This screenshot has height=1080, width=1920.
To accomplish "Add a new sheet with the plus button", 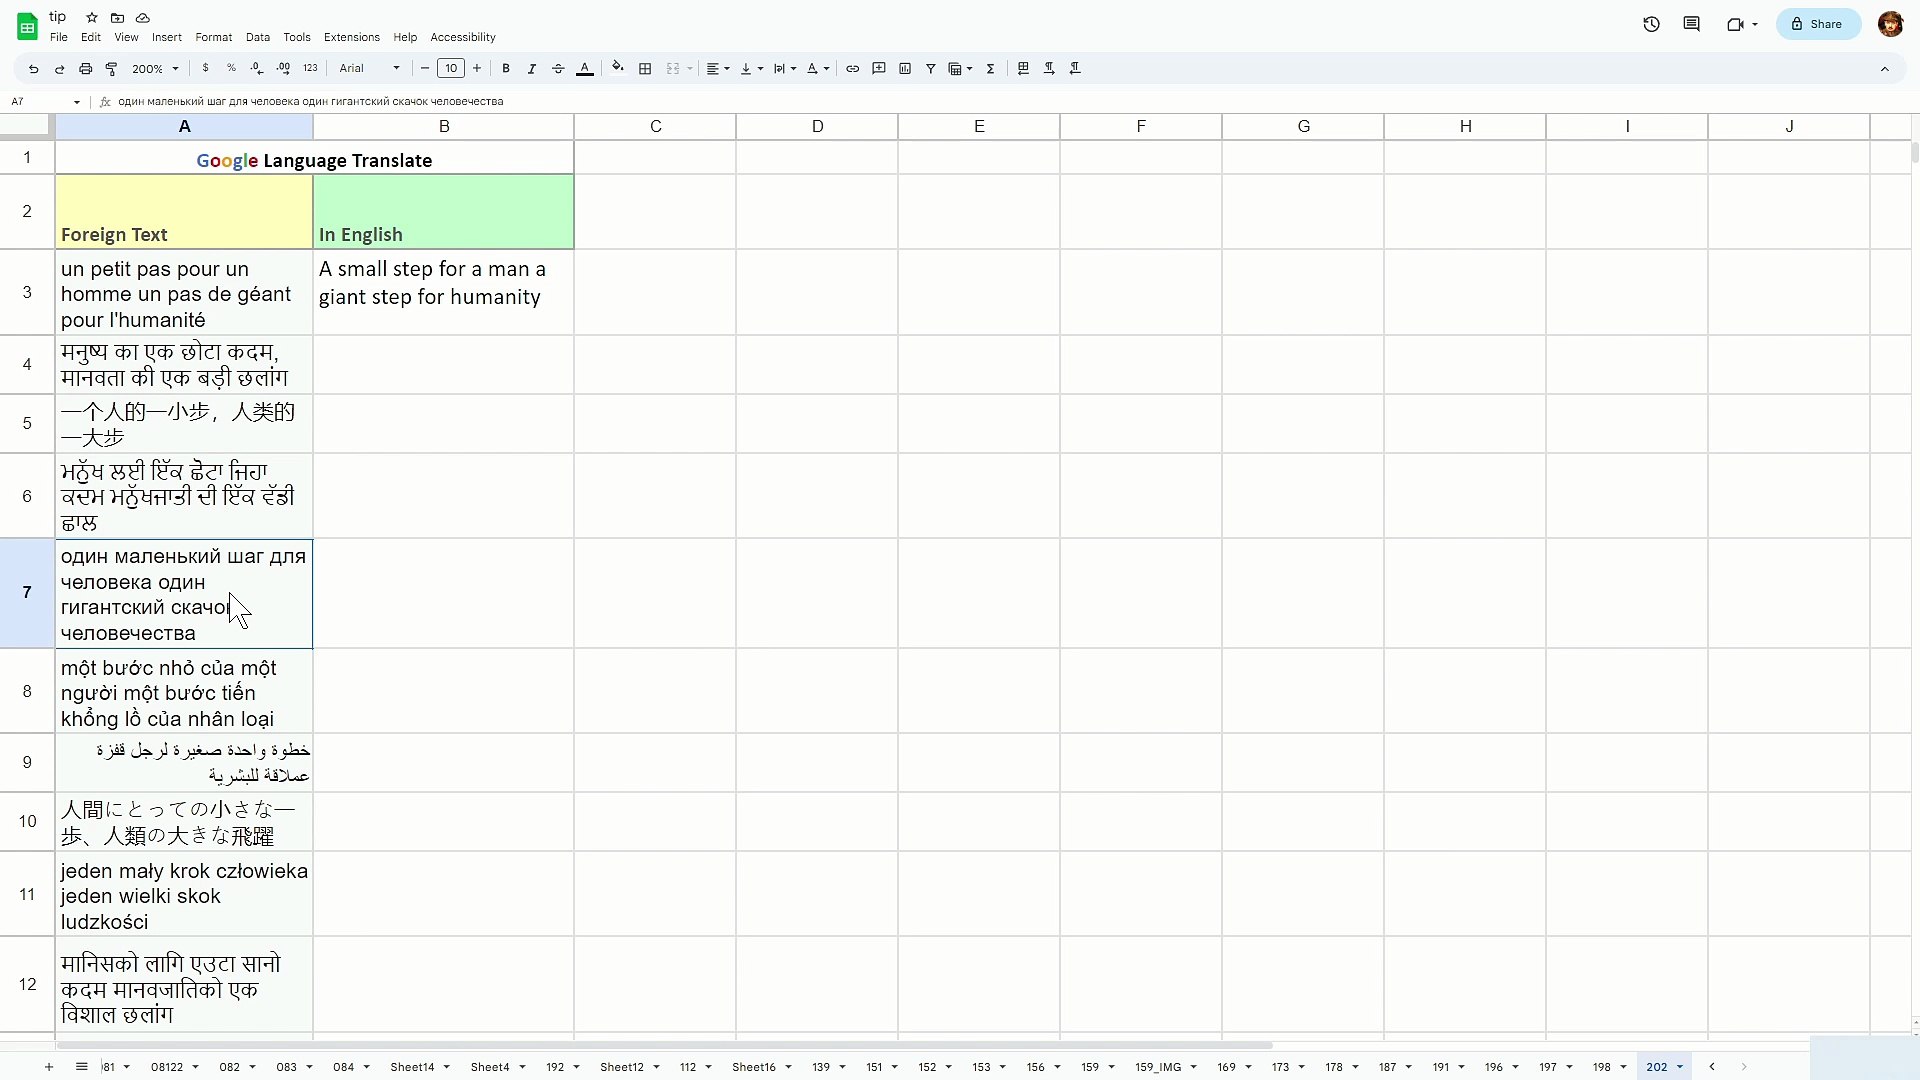I will pos(49,1067).
